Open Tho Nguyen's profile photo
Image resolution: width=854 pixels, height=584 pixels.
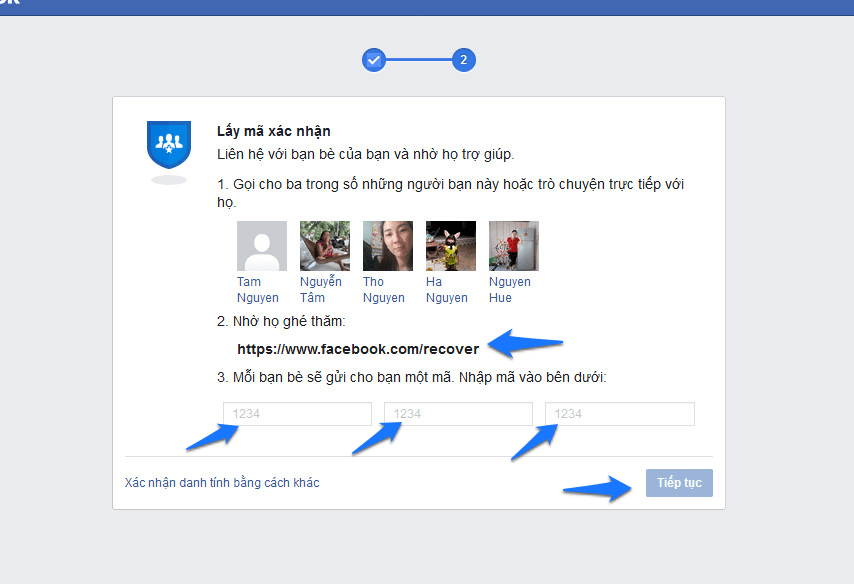click(388, 246)
